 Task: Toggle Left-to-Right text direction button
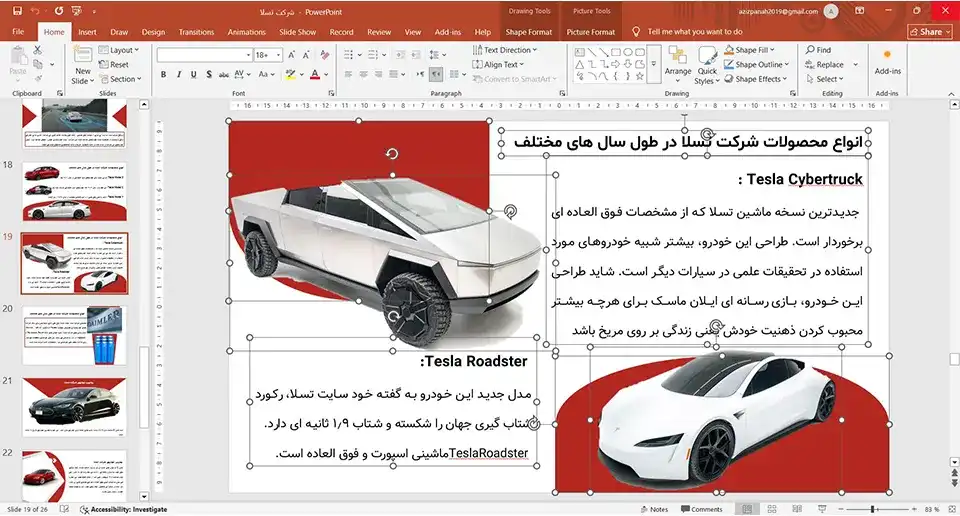[x=421, y=75]
